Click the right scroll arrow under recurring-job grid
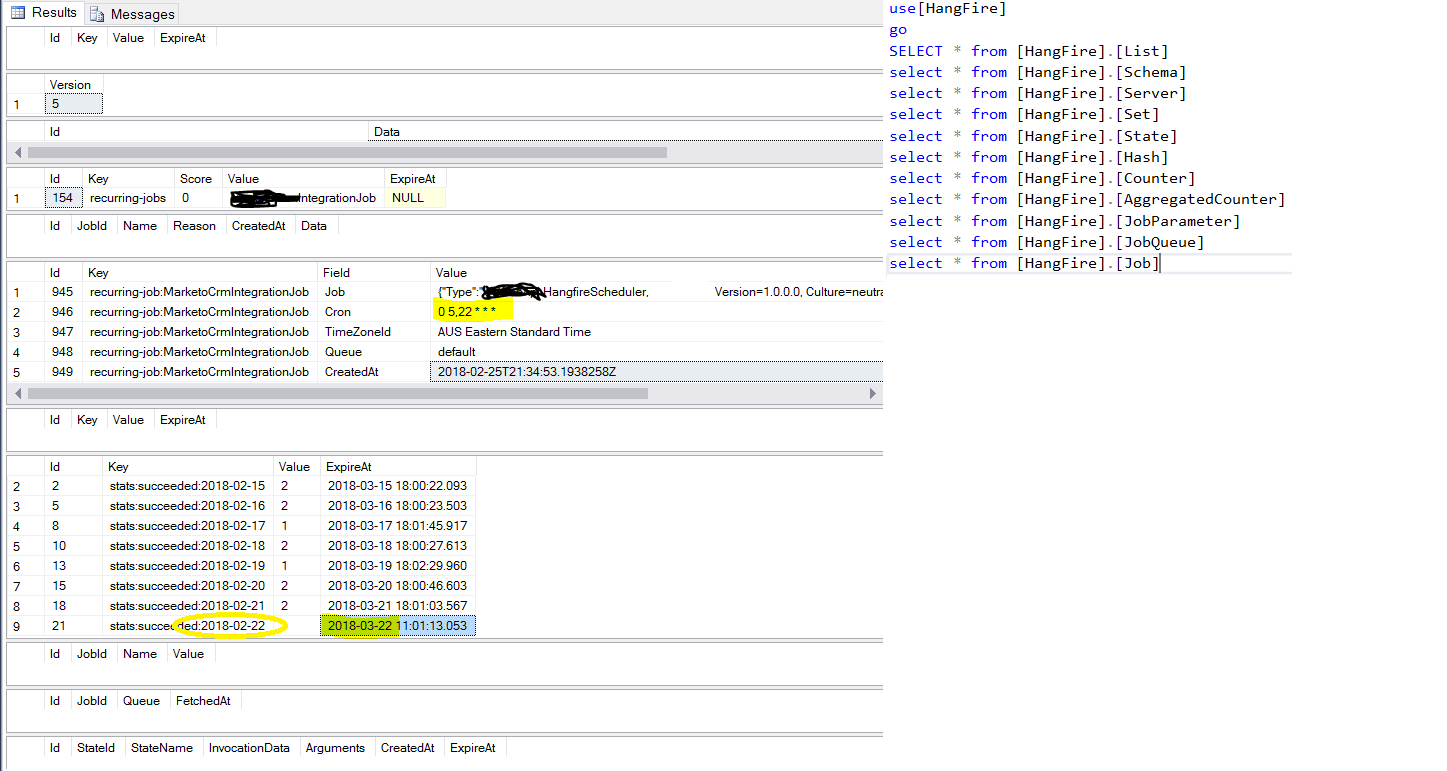Screen dimensions: 1447x771 873,393
